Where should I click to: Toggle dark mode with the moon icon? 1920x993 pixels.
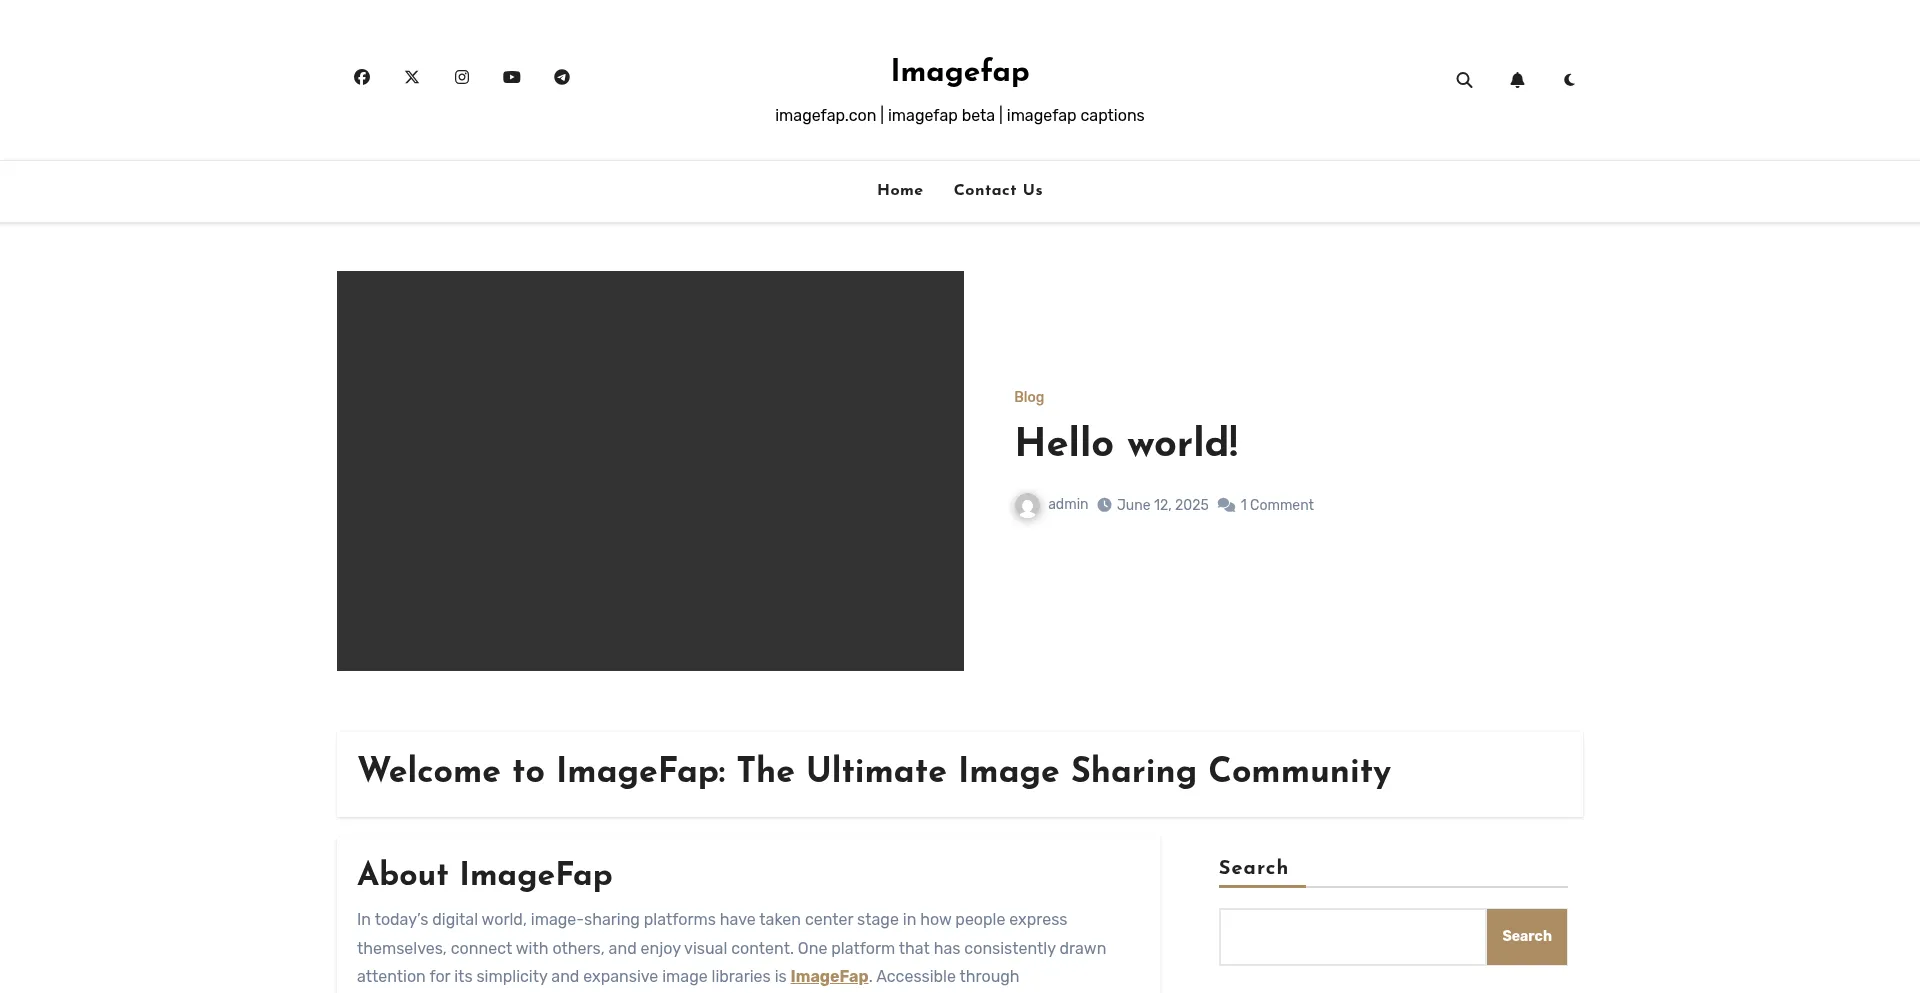coord(1569,80)
